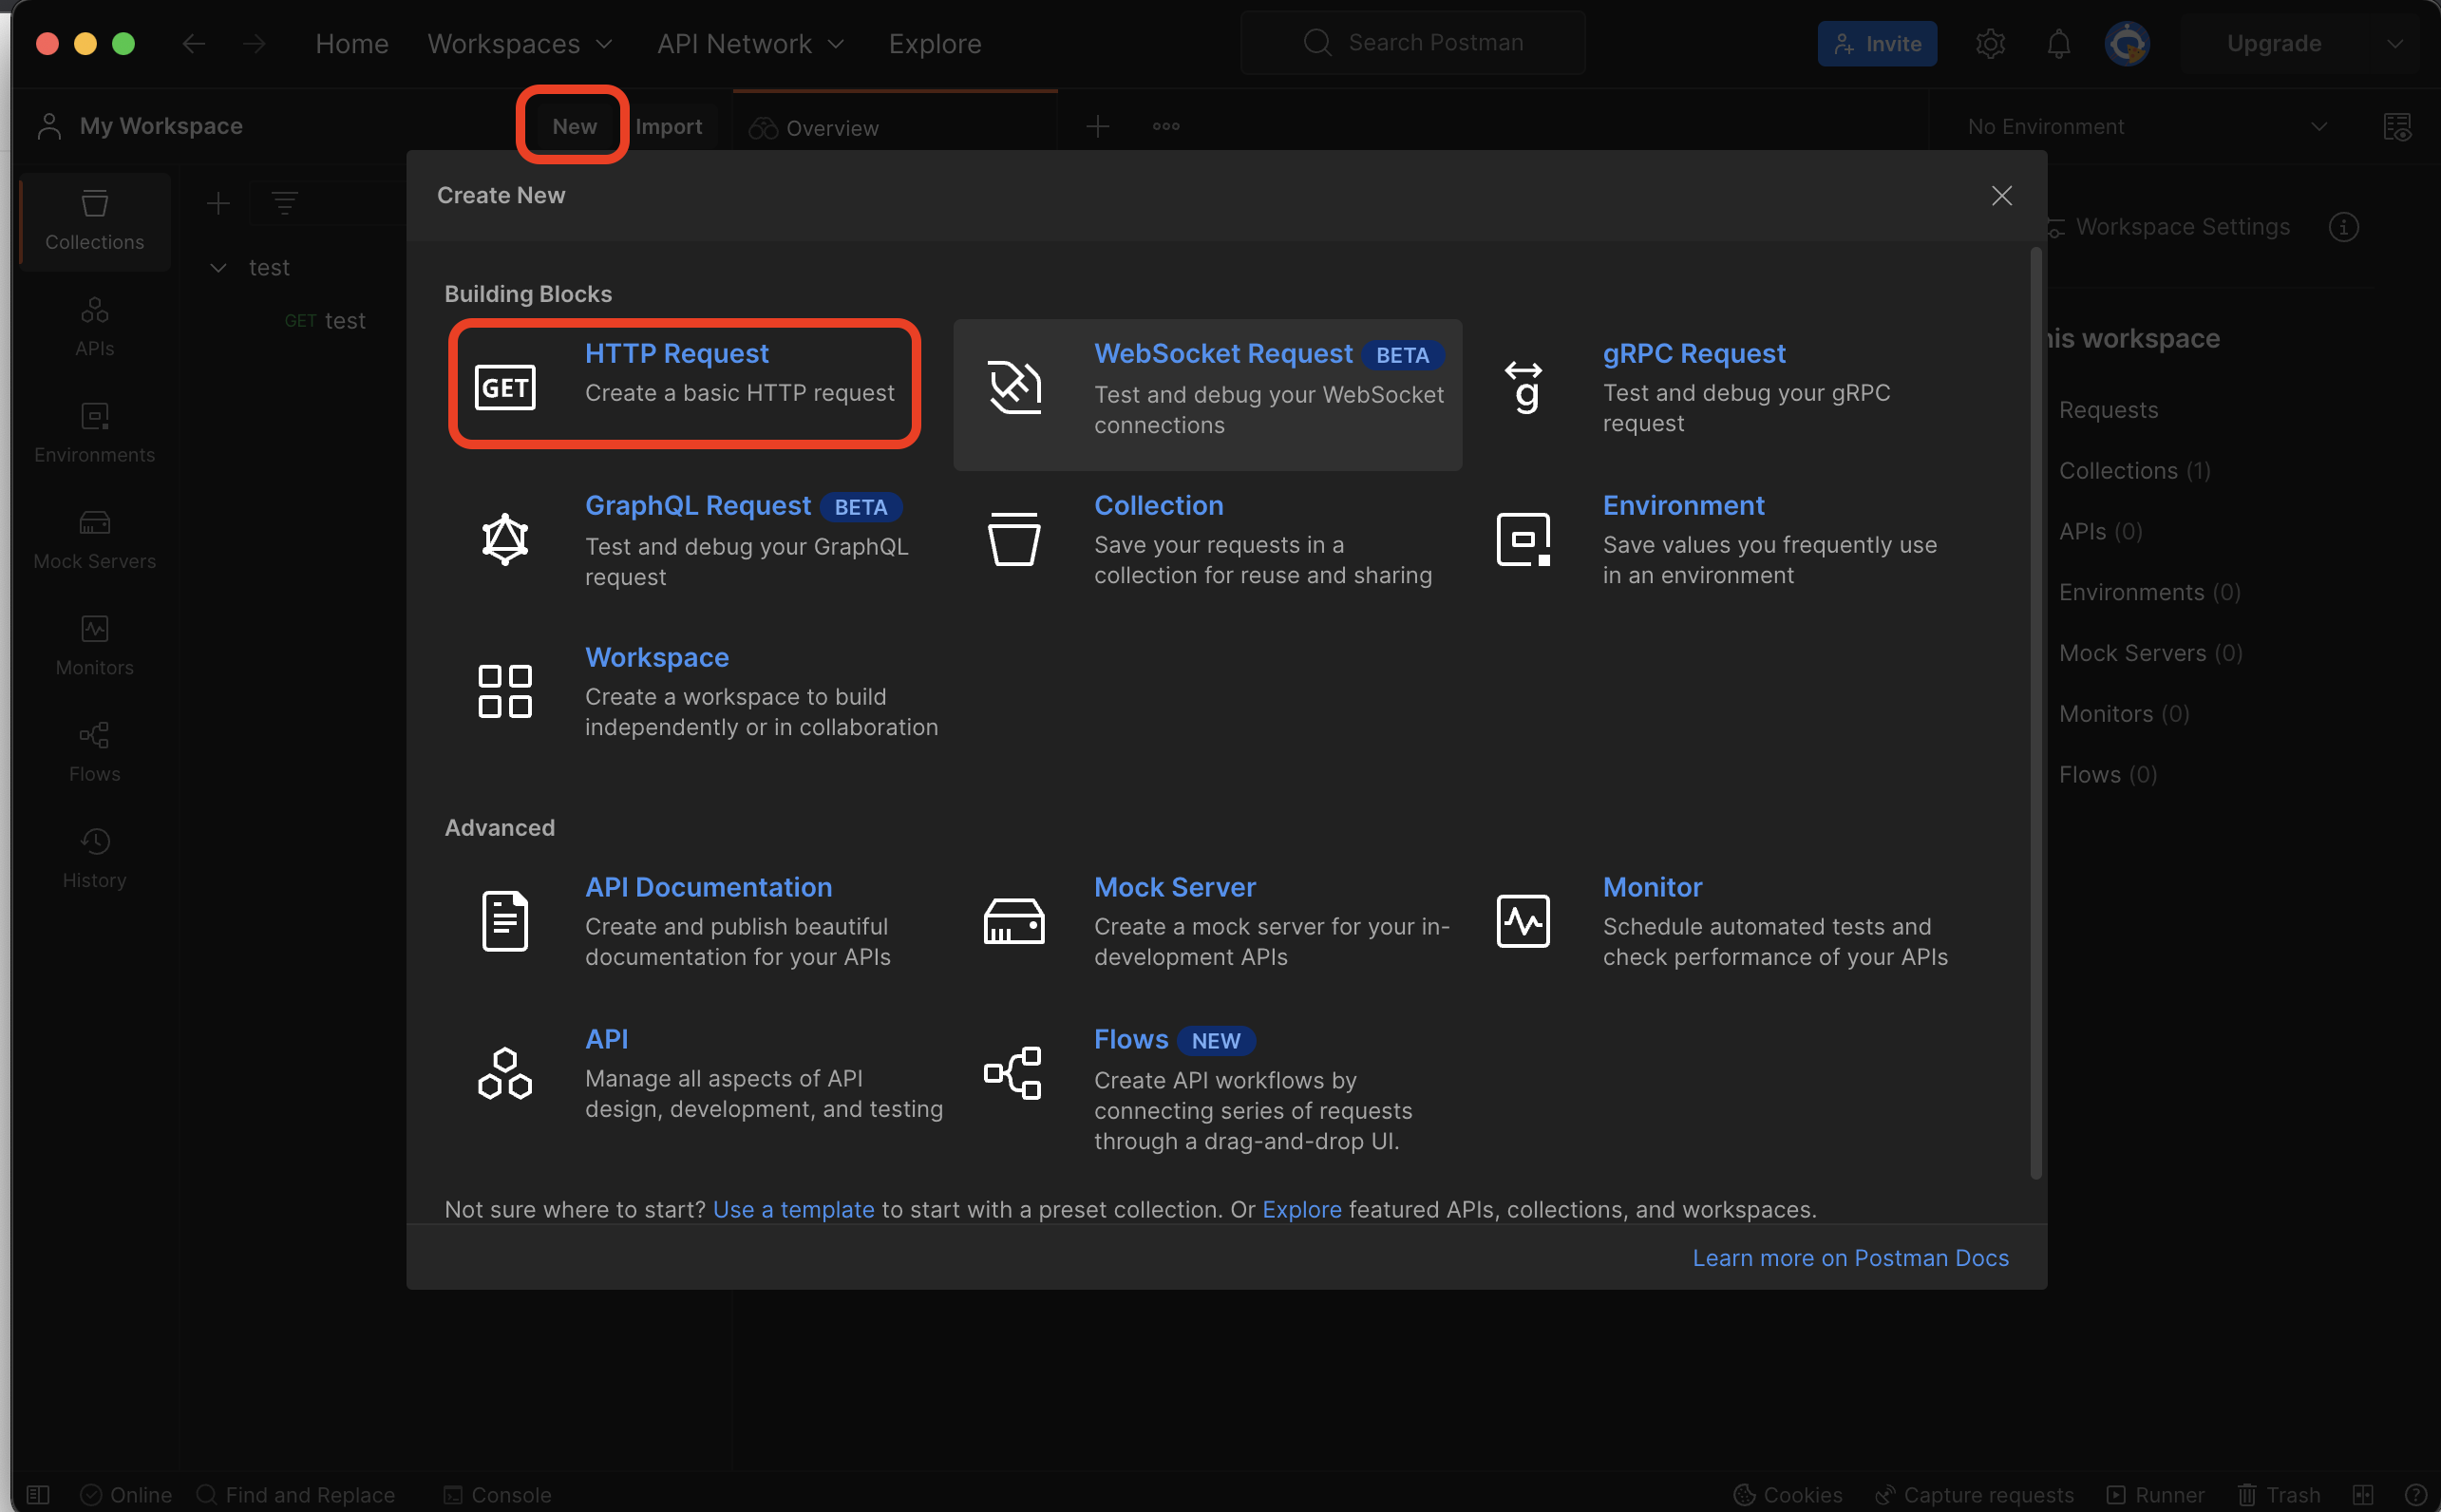
Task: Click the Monitor waveform icon
Action: click(1523, 921)
